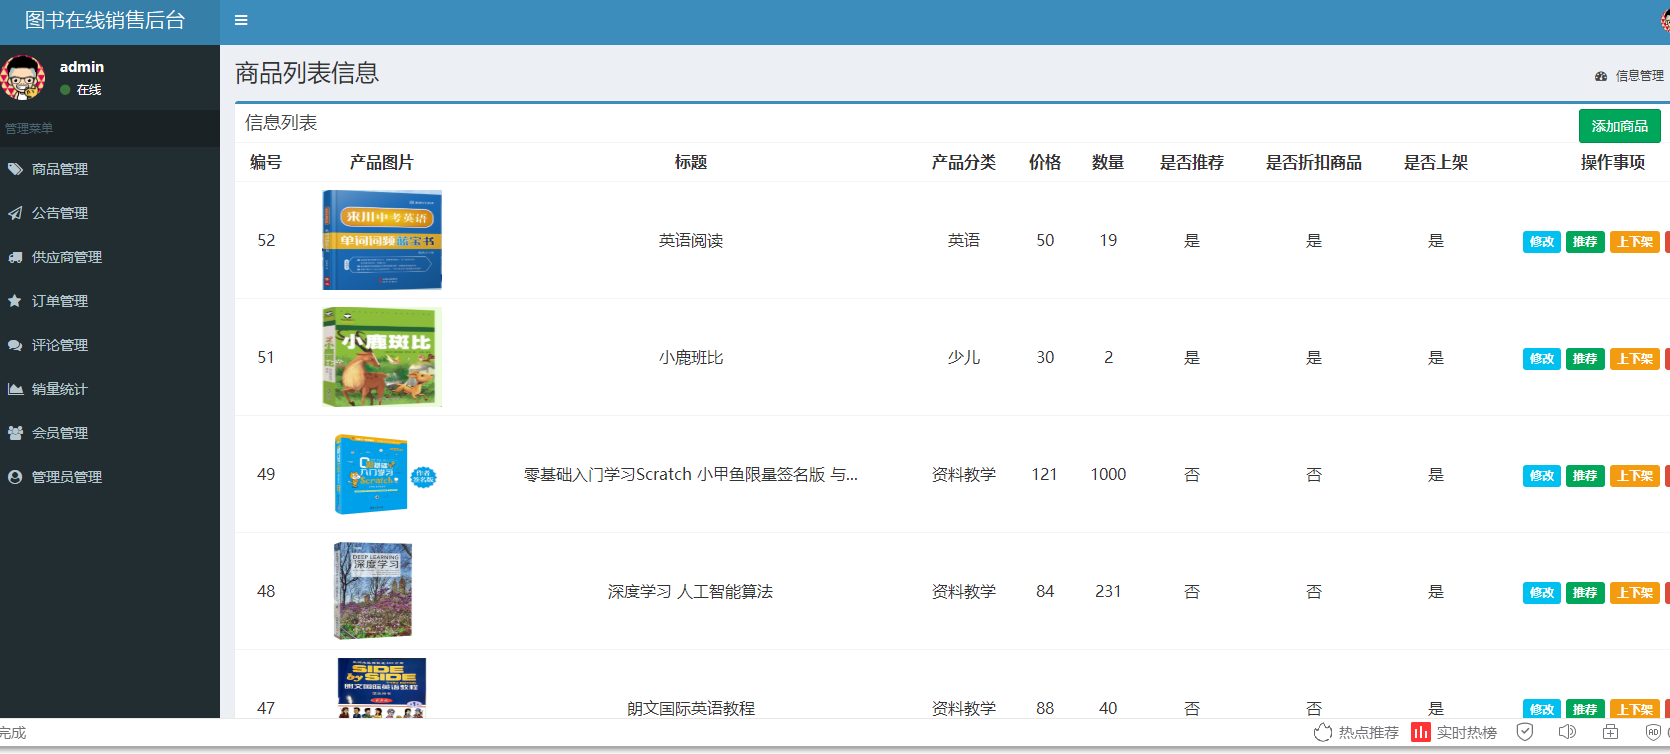The image size is (1670, 754).
Task: Click the 产品分类 column header
Action: 964,162
